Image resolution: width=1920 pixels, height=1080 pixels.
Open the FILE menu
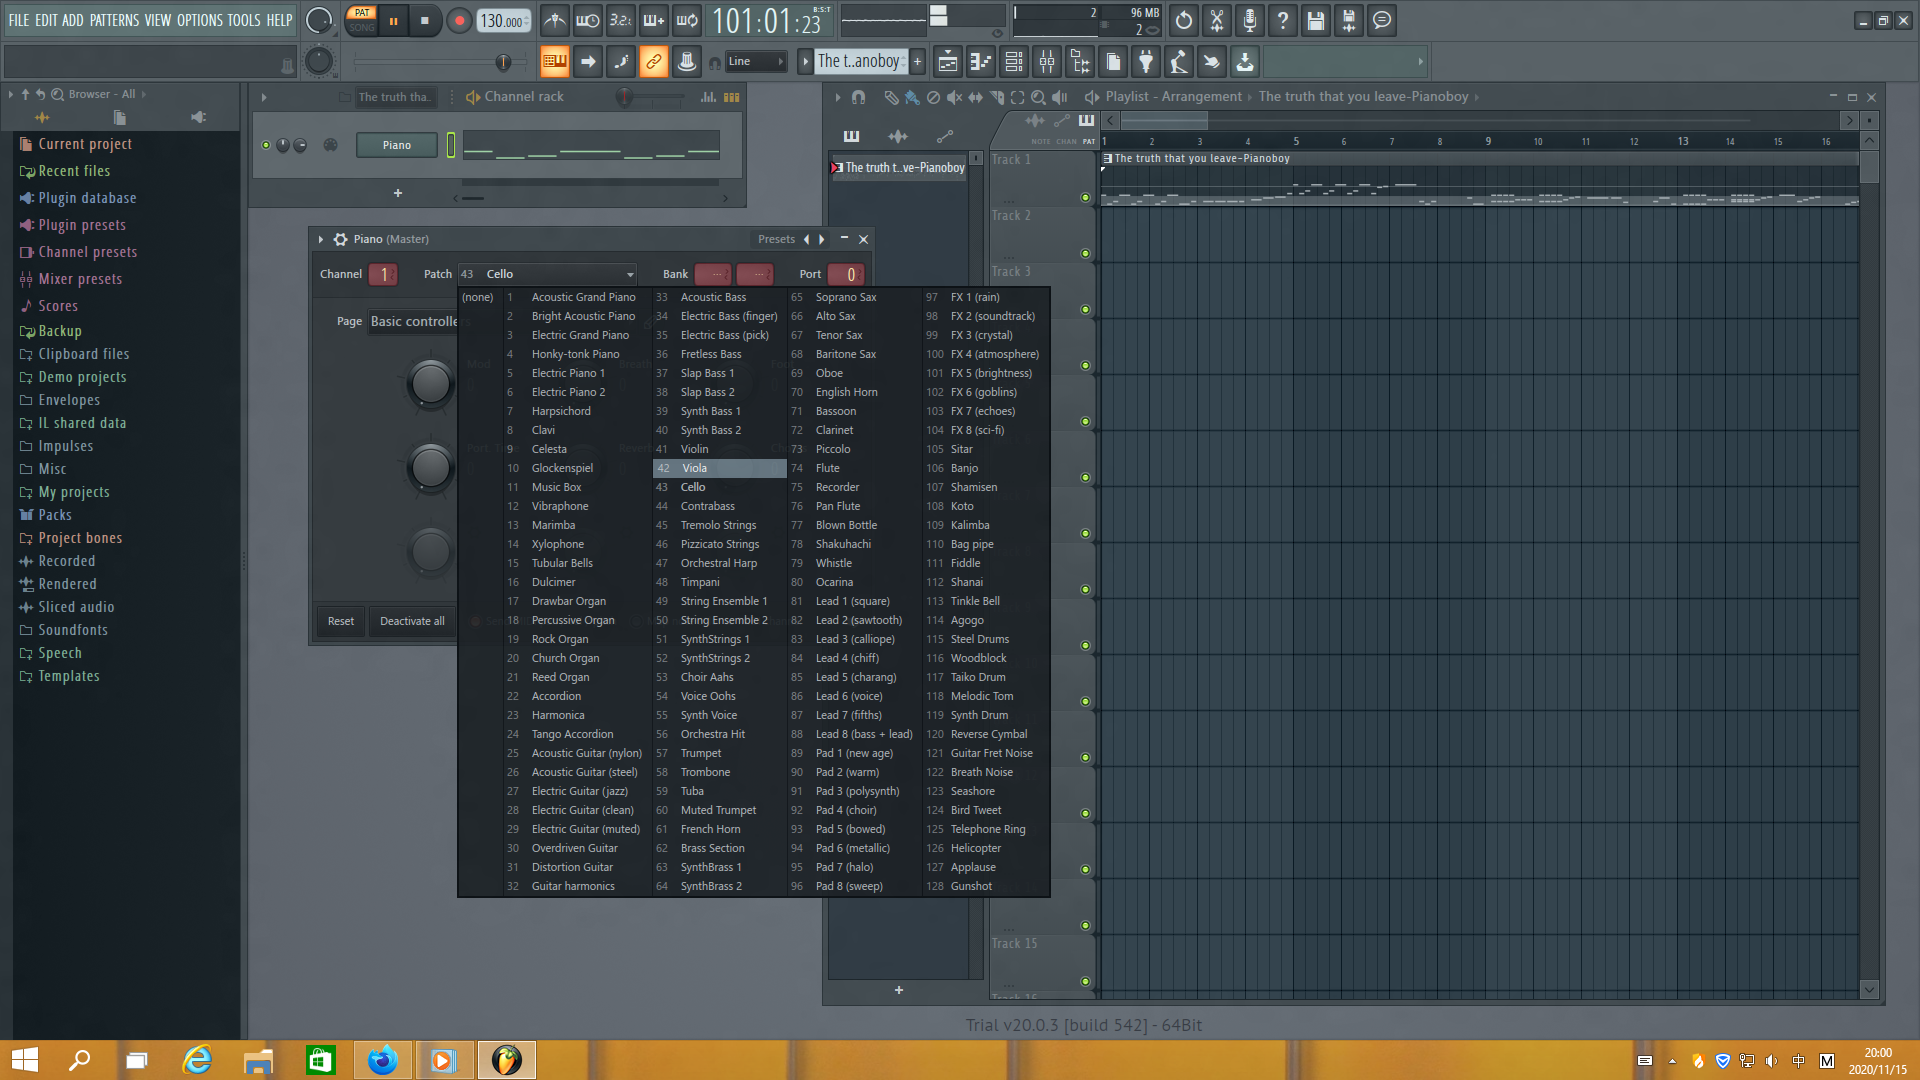[19, 20]
